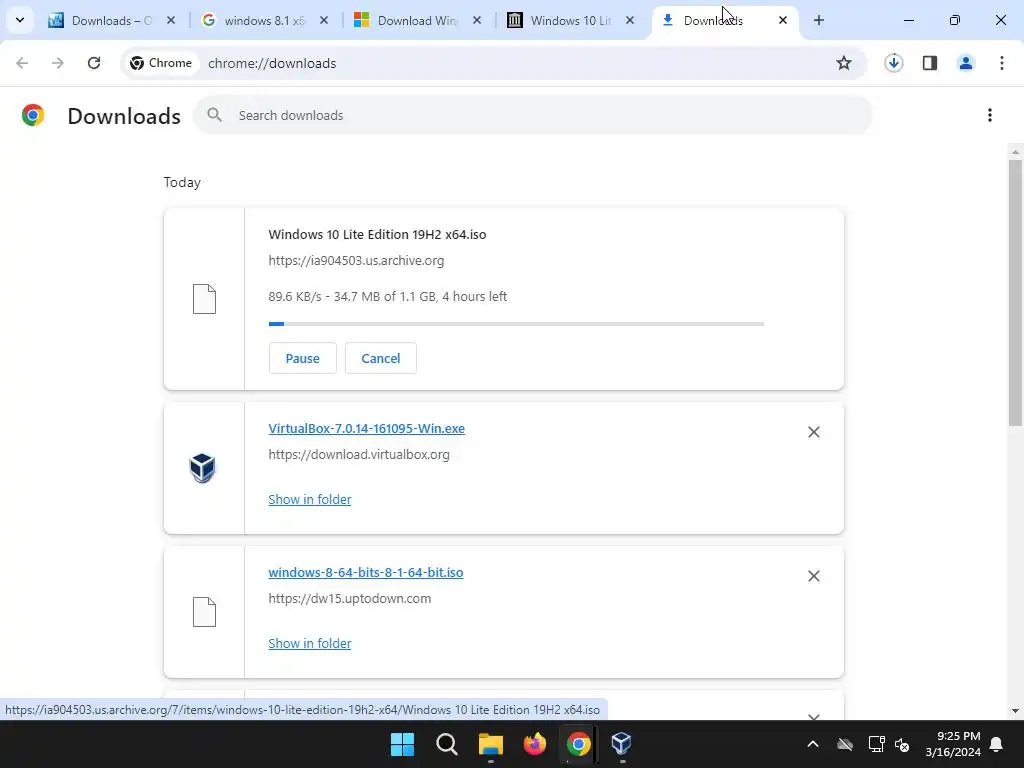
Task: Close the 'windows 8.1 x6' tab
Action: tap(324, 20)
